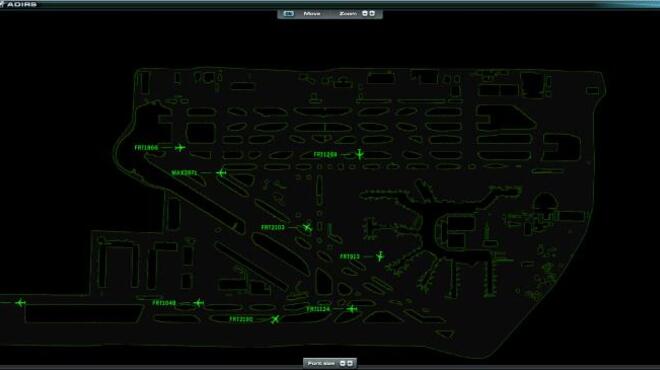Click the Move label in top toolbar
This screenshot has height=370, width=660.
point(312,13)
